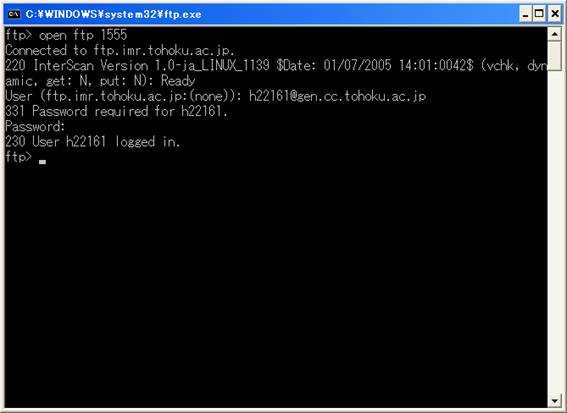567x413 pixels.
Task: Click the word 'Ready' in the output
Action: point(178,81)
